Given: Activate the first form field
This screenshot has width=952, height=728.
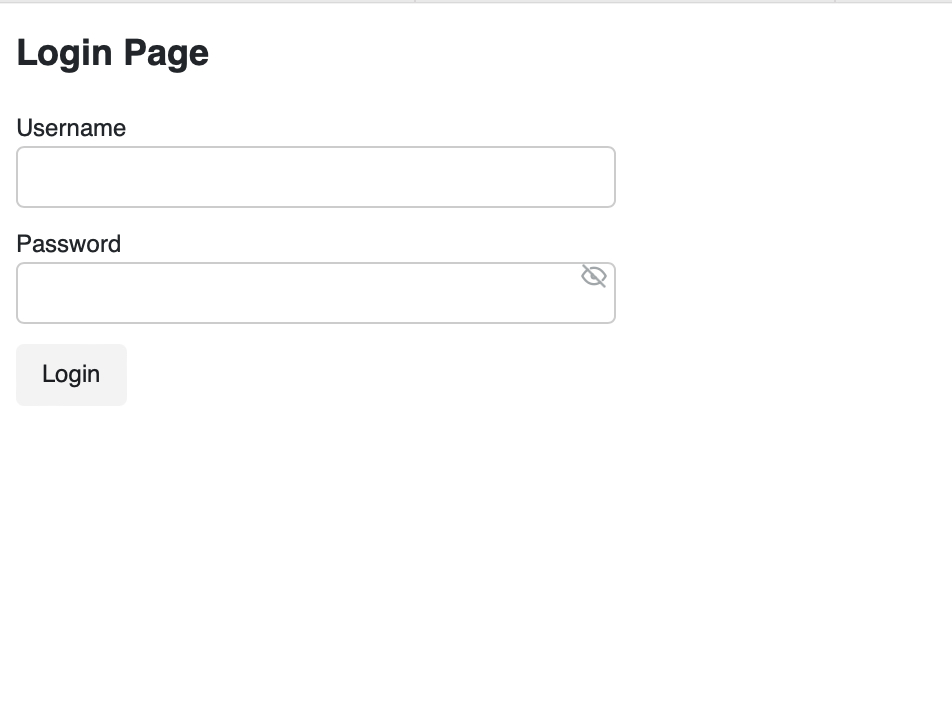Looking at the screenshot, I should 315,177.
